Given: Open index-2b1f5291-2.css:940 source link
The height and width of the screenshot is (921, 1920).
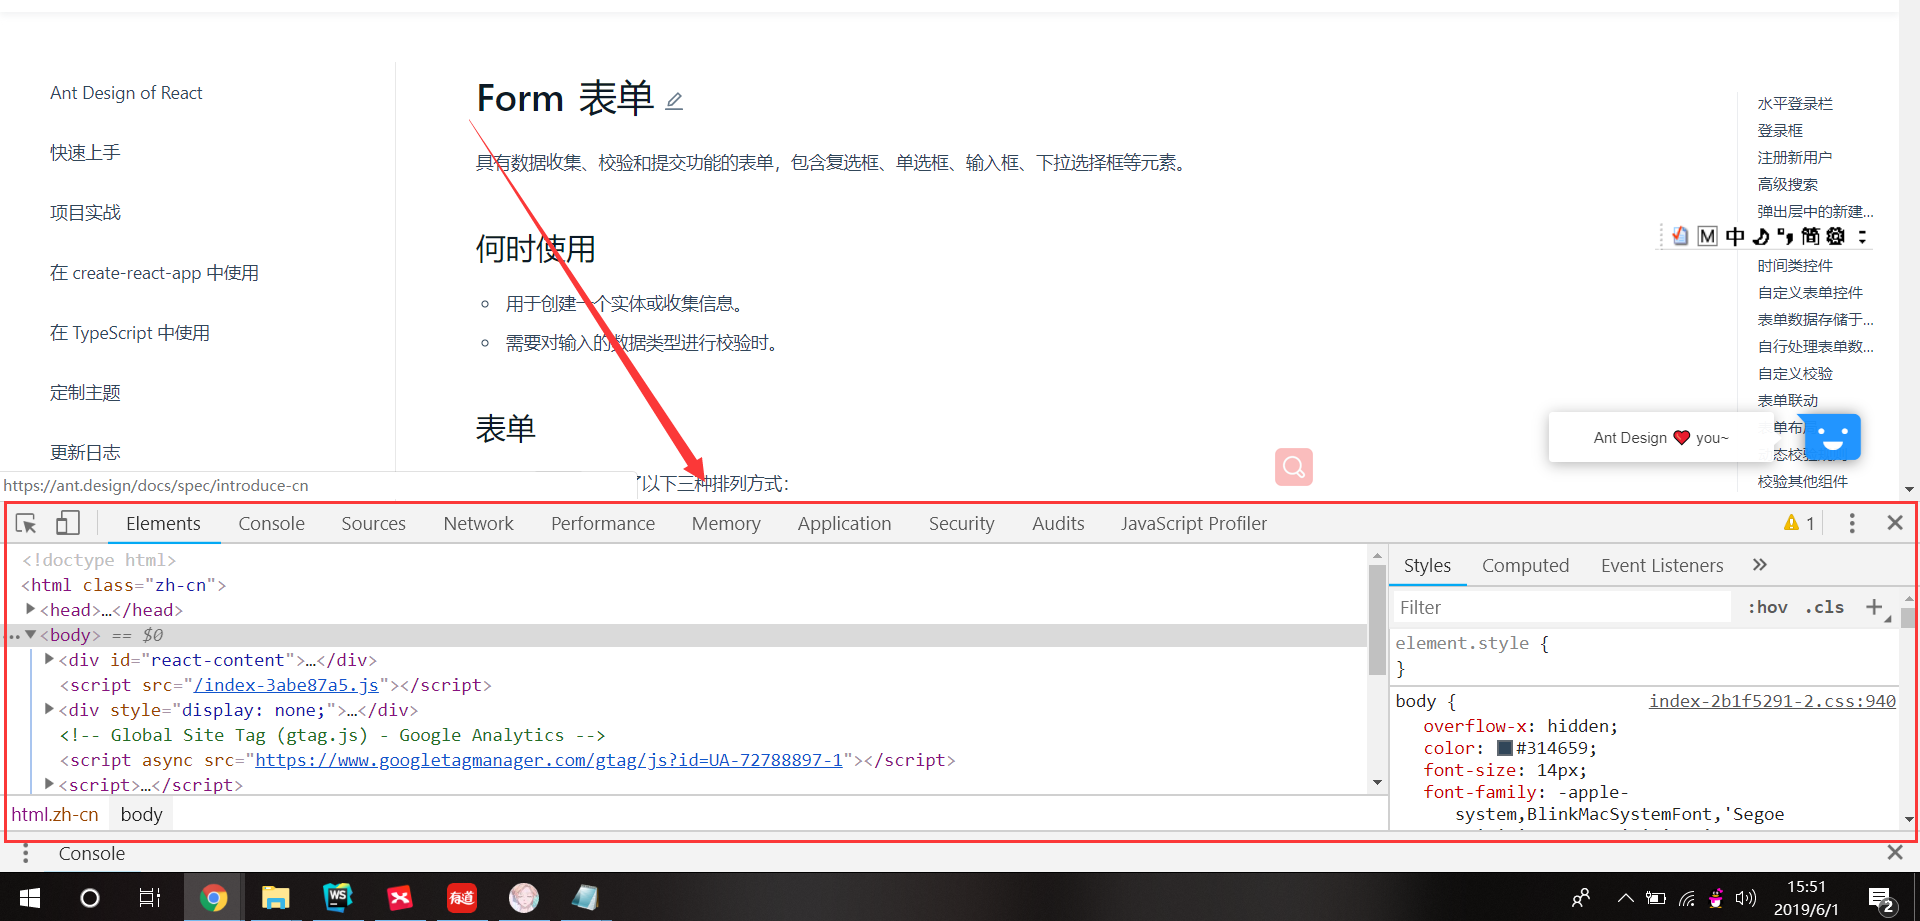Looking at the screenshot, I should coord(1772,701).
